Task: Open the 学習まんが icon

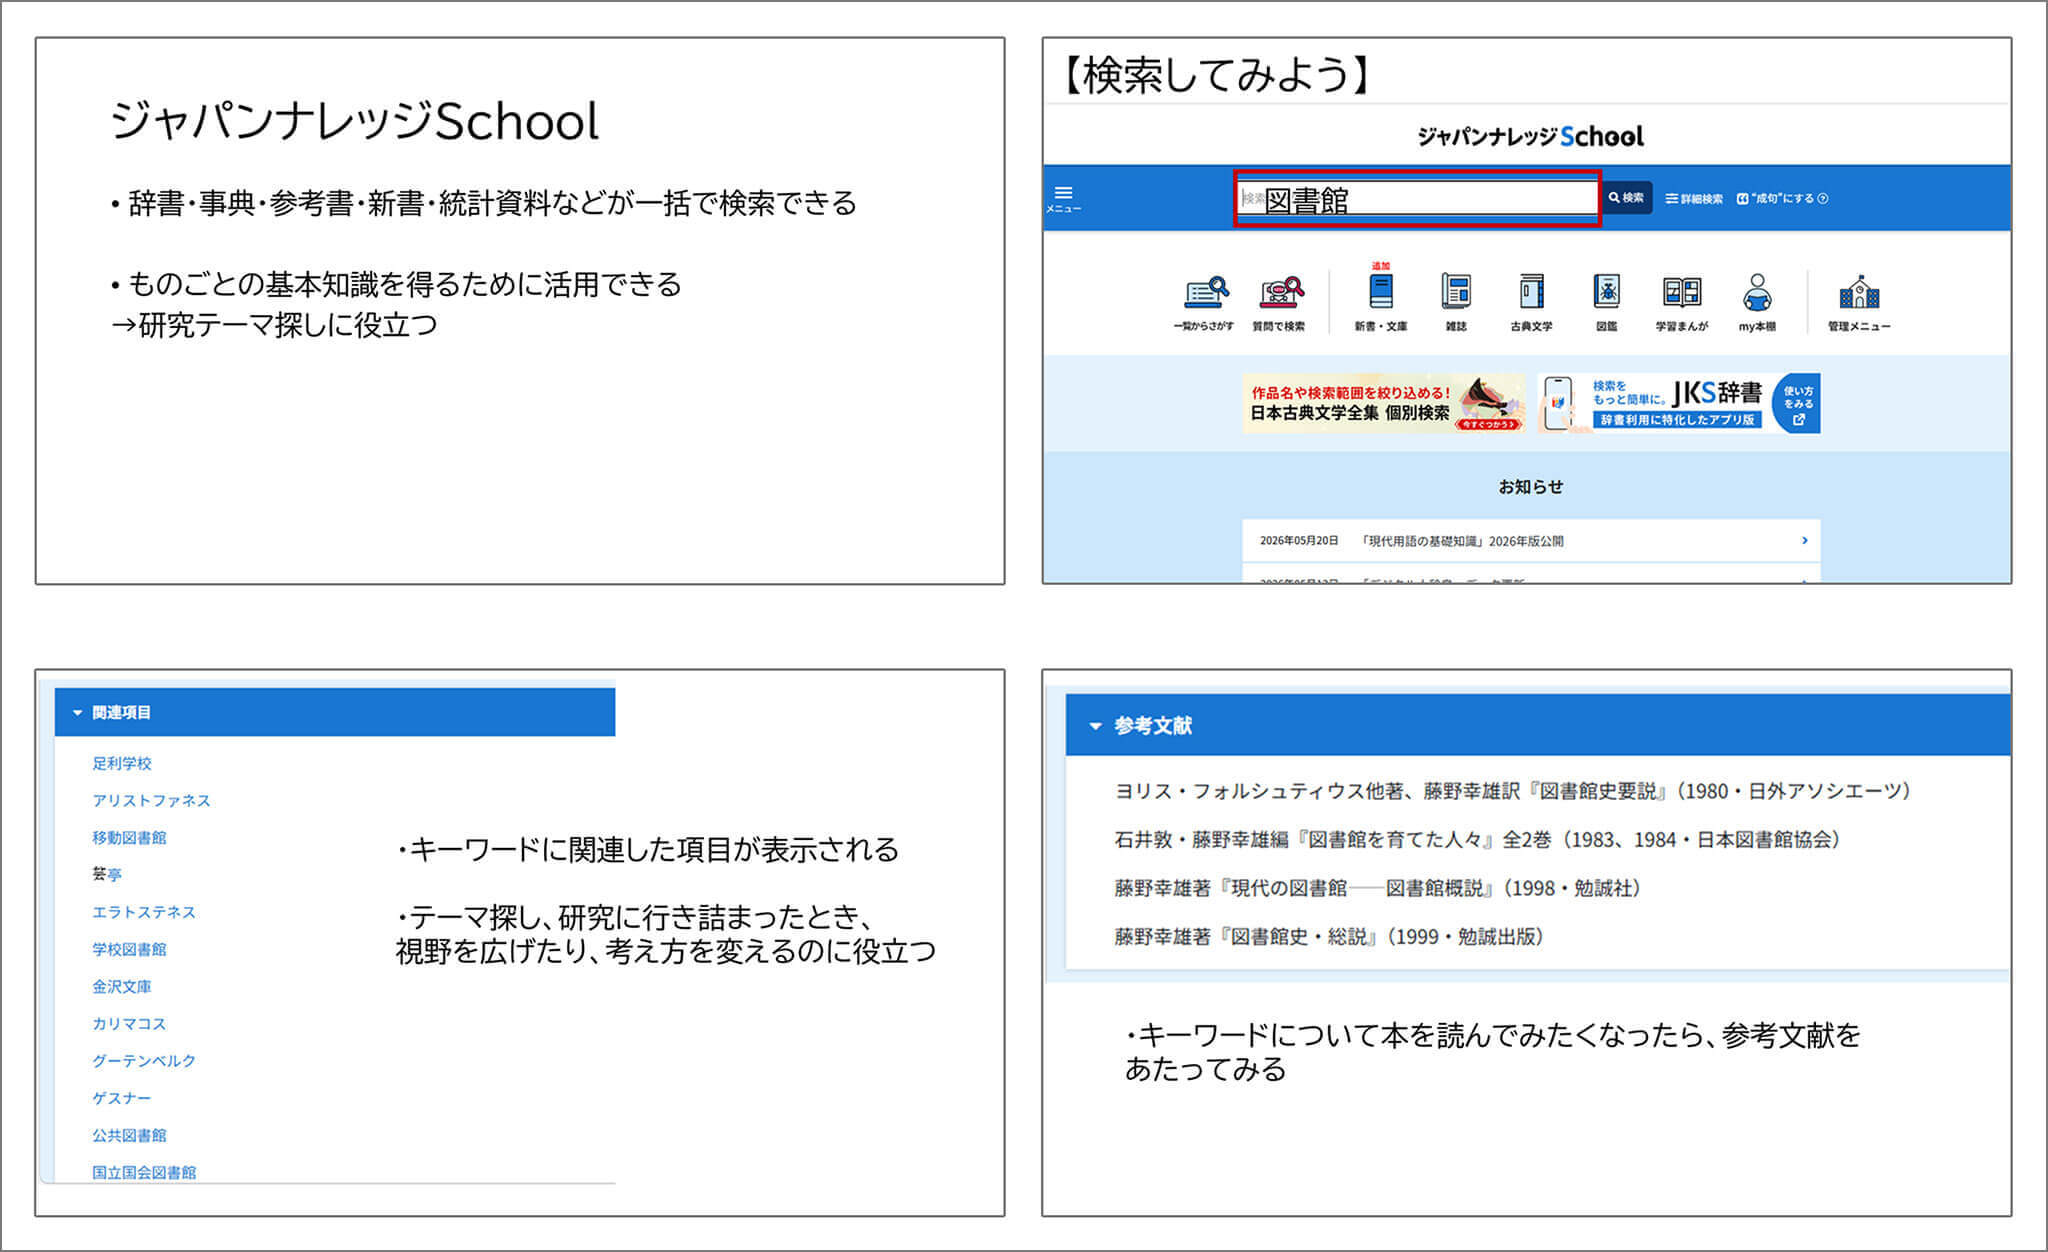Action: point(1682,302)
